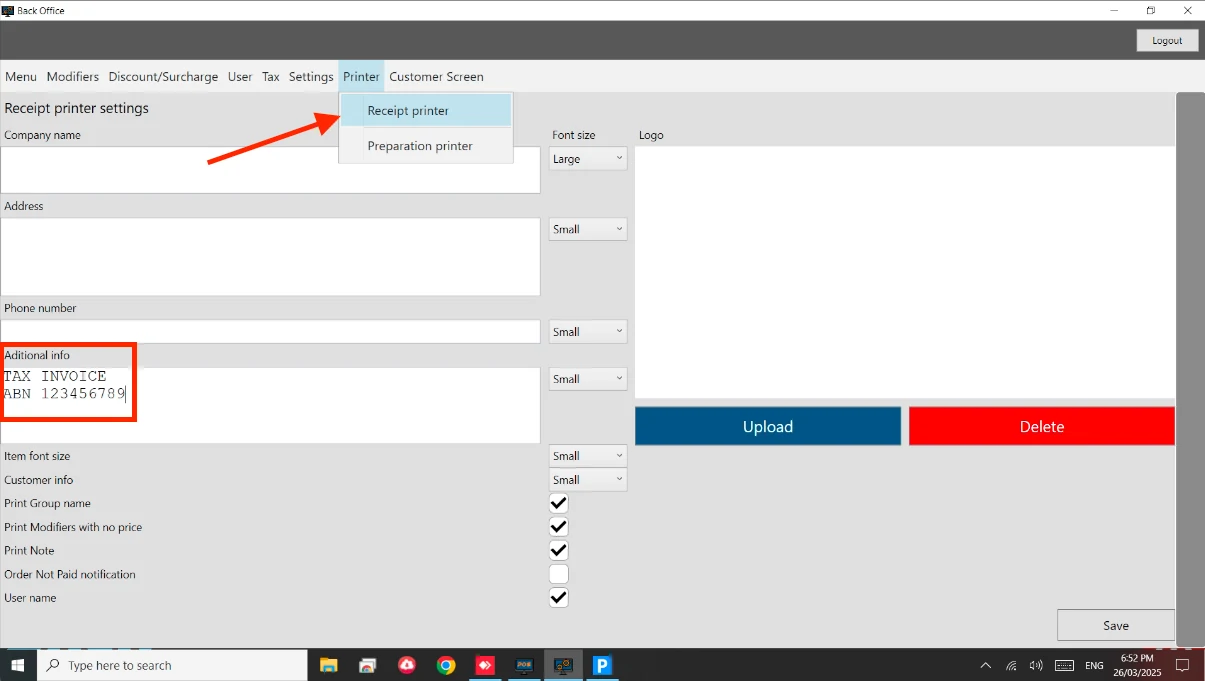Screen dimensions: 1205x681
Task: Open the Company name font size dropdown
Action: 588,159
